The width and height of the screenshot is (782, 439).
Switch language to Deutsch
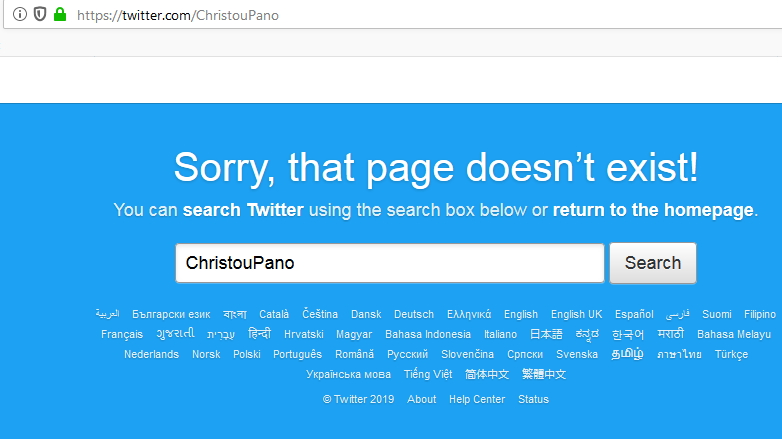[414, 314]
